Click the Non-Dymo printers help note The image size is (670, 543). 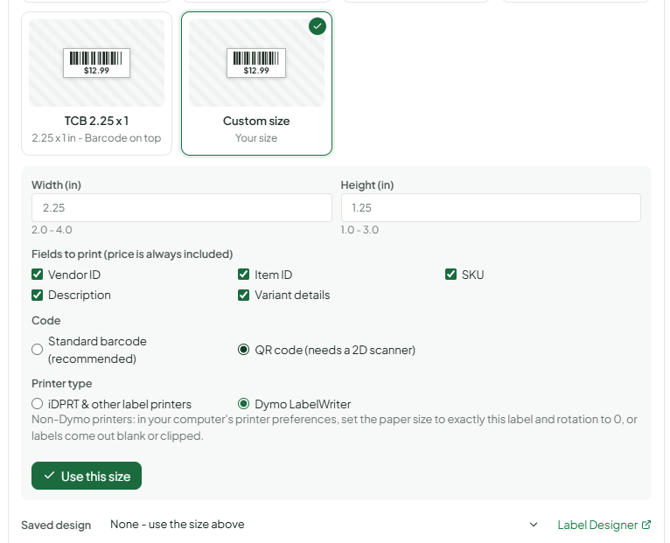tap(334, 428)
